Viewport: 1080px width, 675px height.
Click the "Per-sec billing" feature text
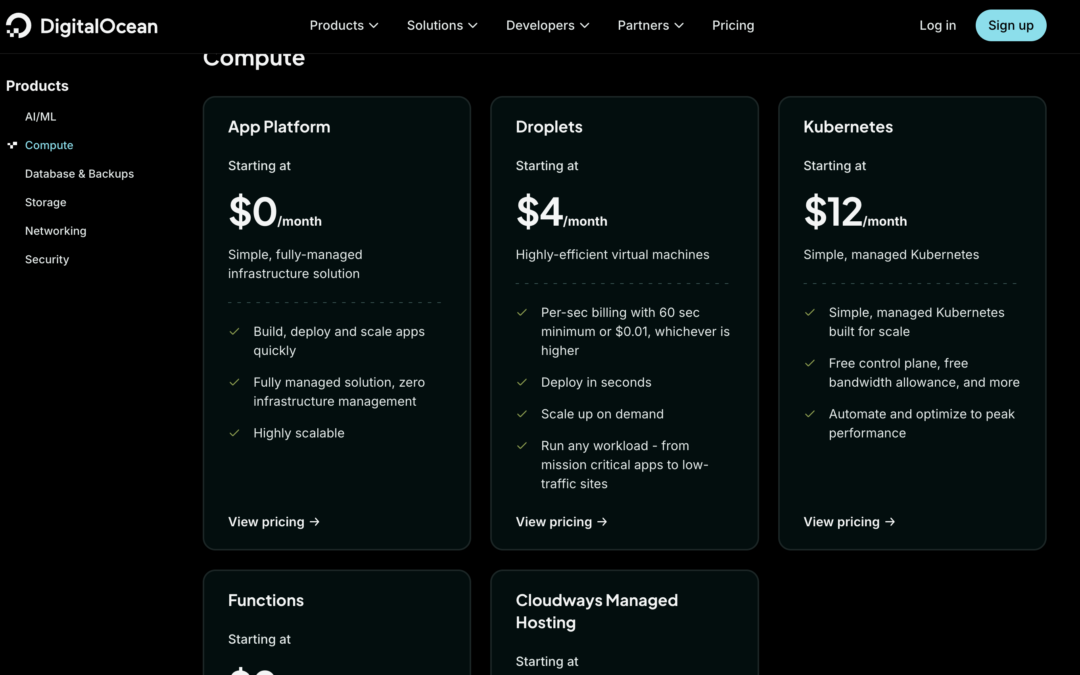point(635,331)
